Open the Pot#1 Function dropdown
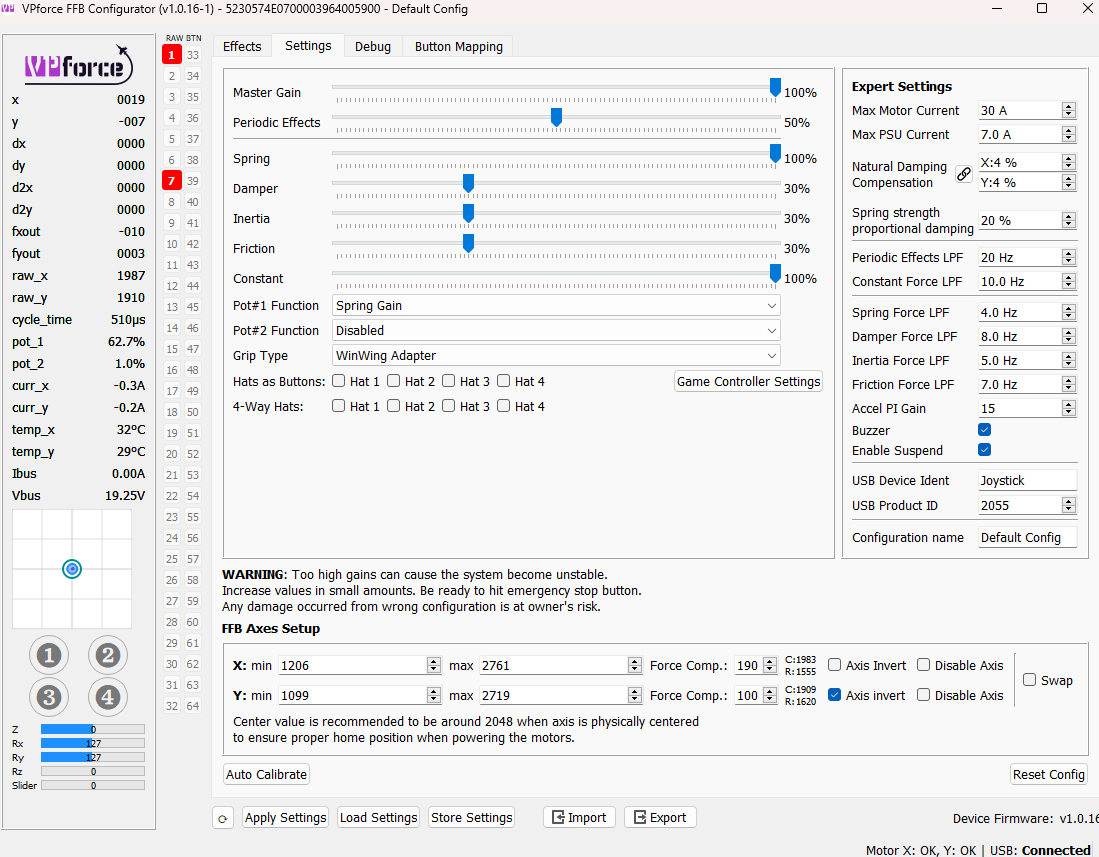The width and height of the screenshot is (1099, 857). (556, 306)
